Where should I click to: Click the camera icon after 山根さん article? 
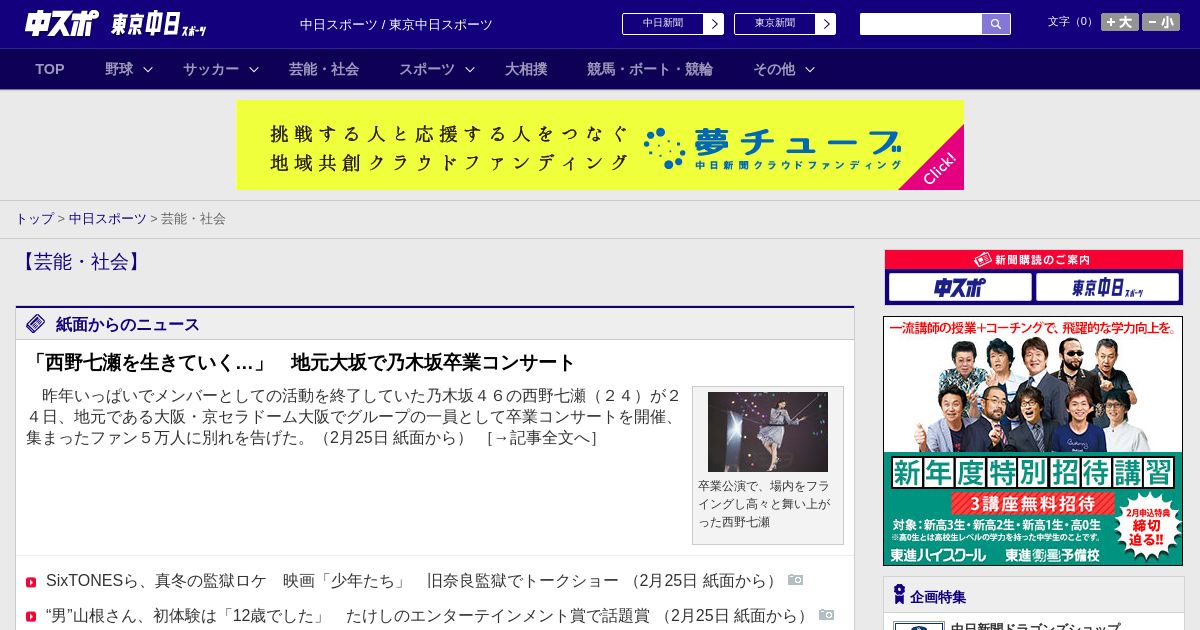pyautogui.click(x=826, y=615)
